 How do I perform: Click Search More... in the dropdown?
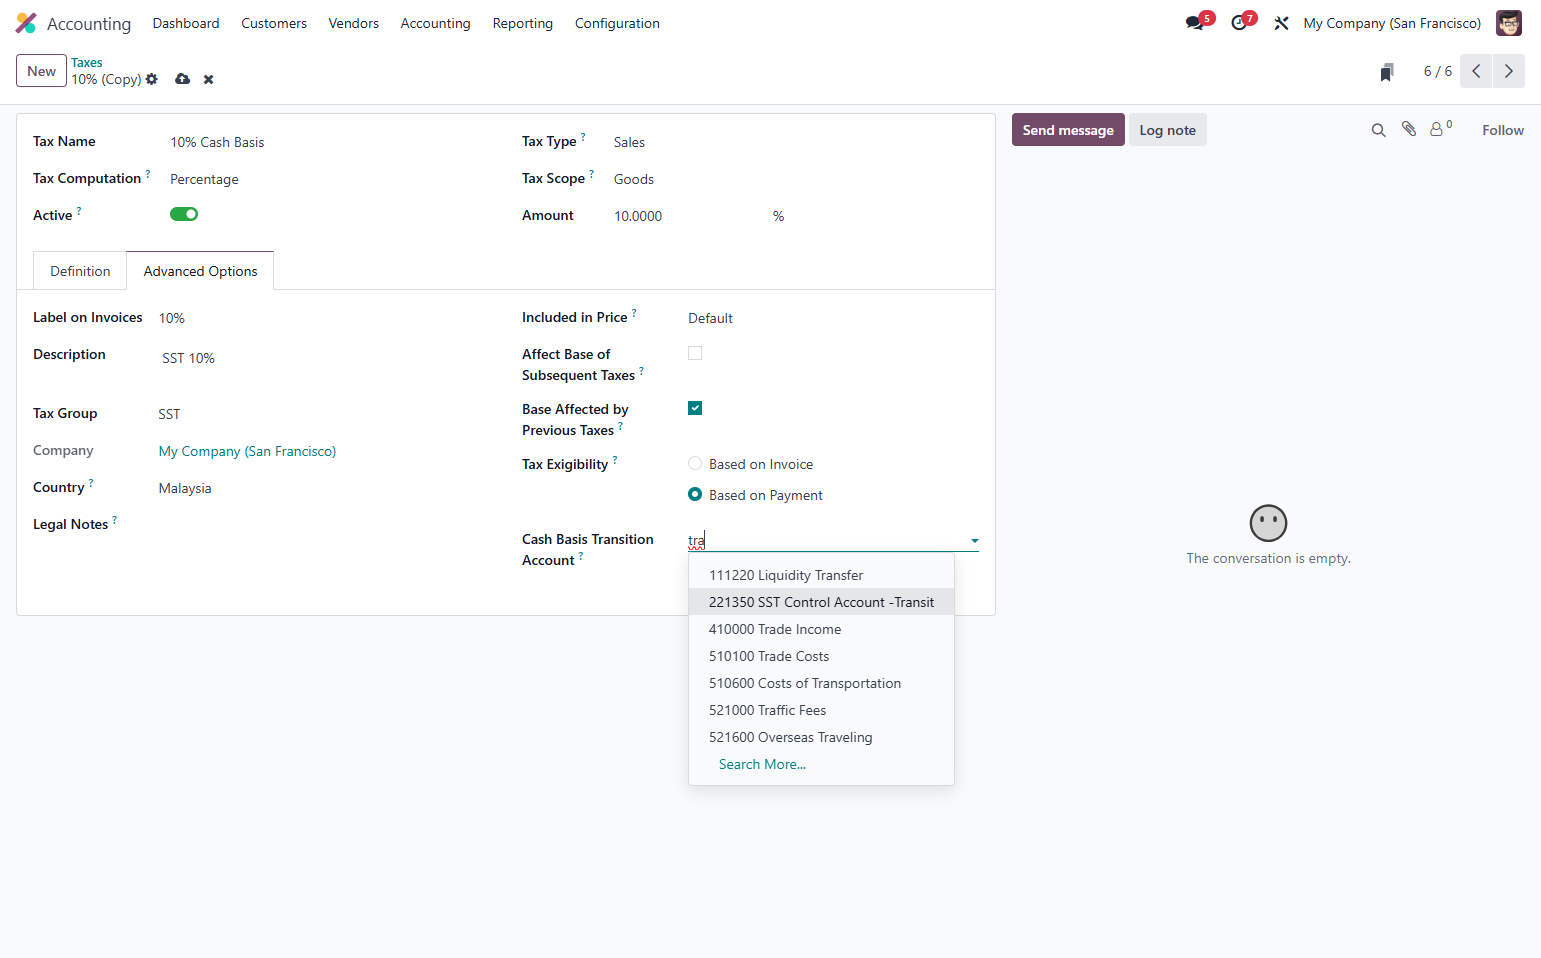[762, 764]
